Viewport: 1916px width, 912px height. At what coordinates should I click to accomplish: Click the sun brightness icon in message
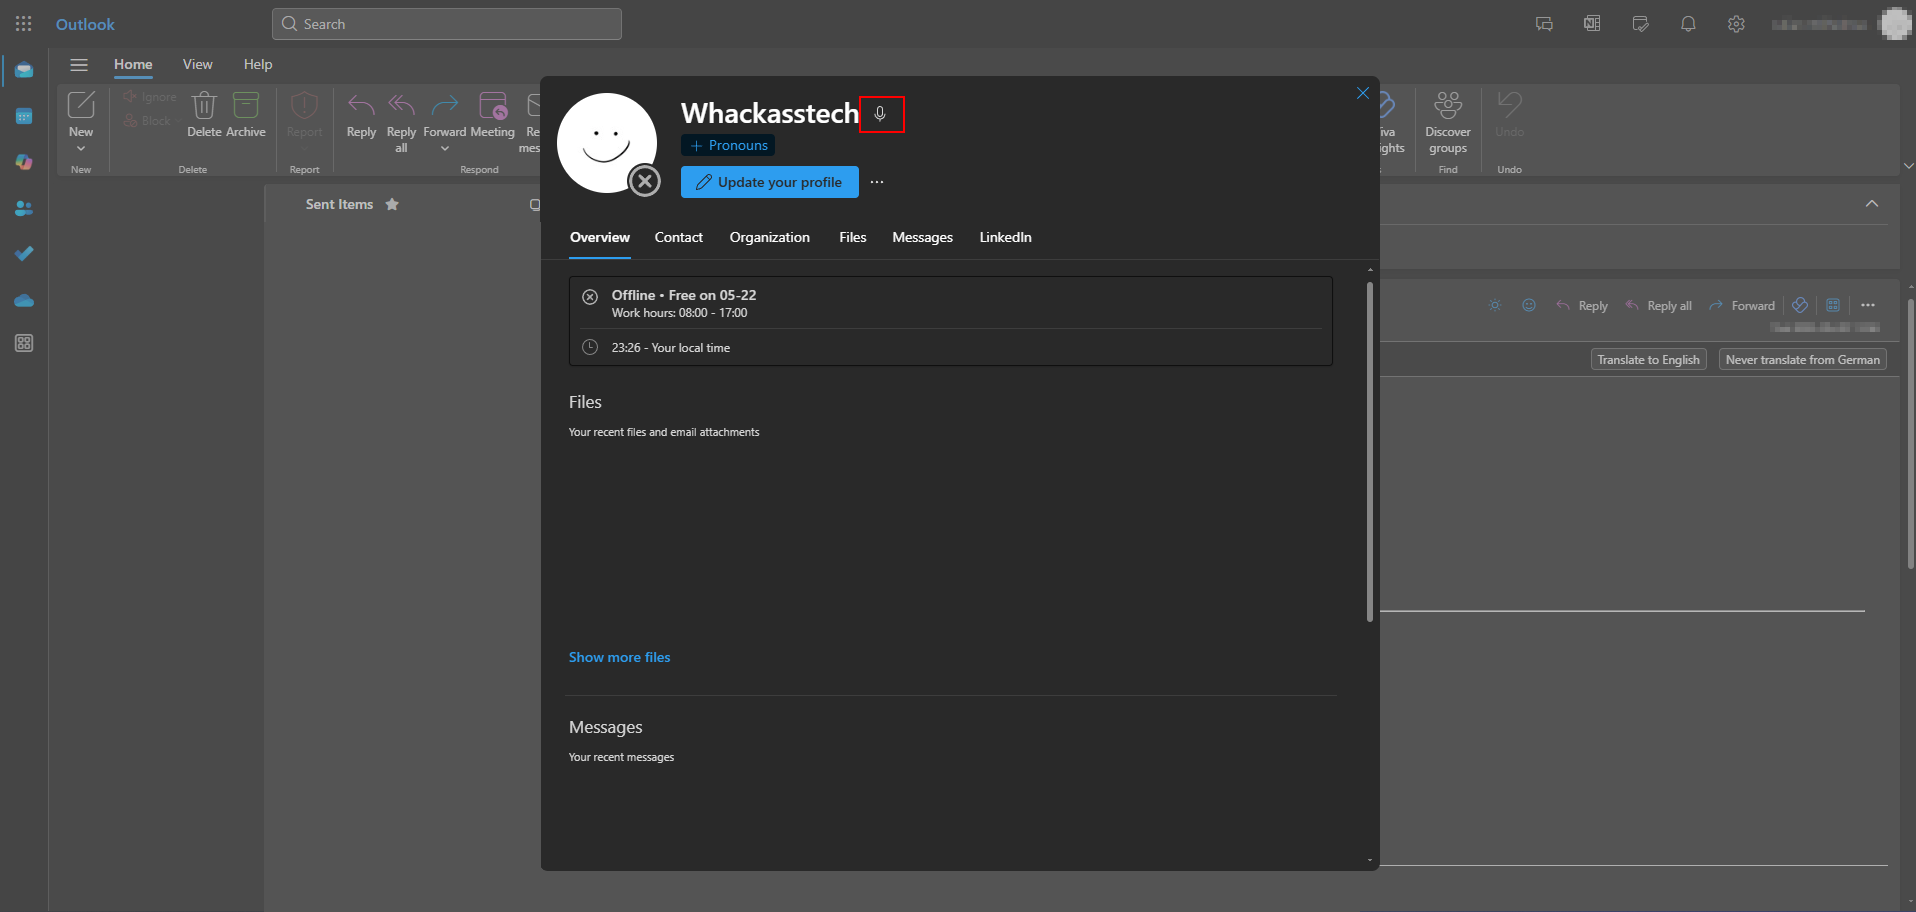1495,306
